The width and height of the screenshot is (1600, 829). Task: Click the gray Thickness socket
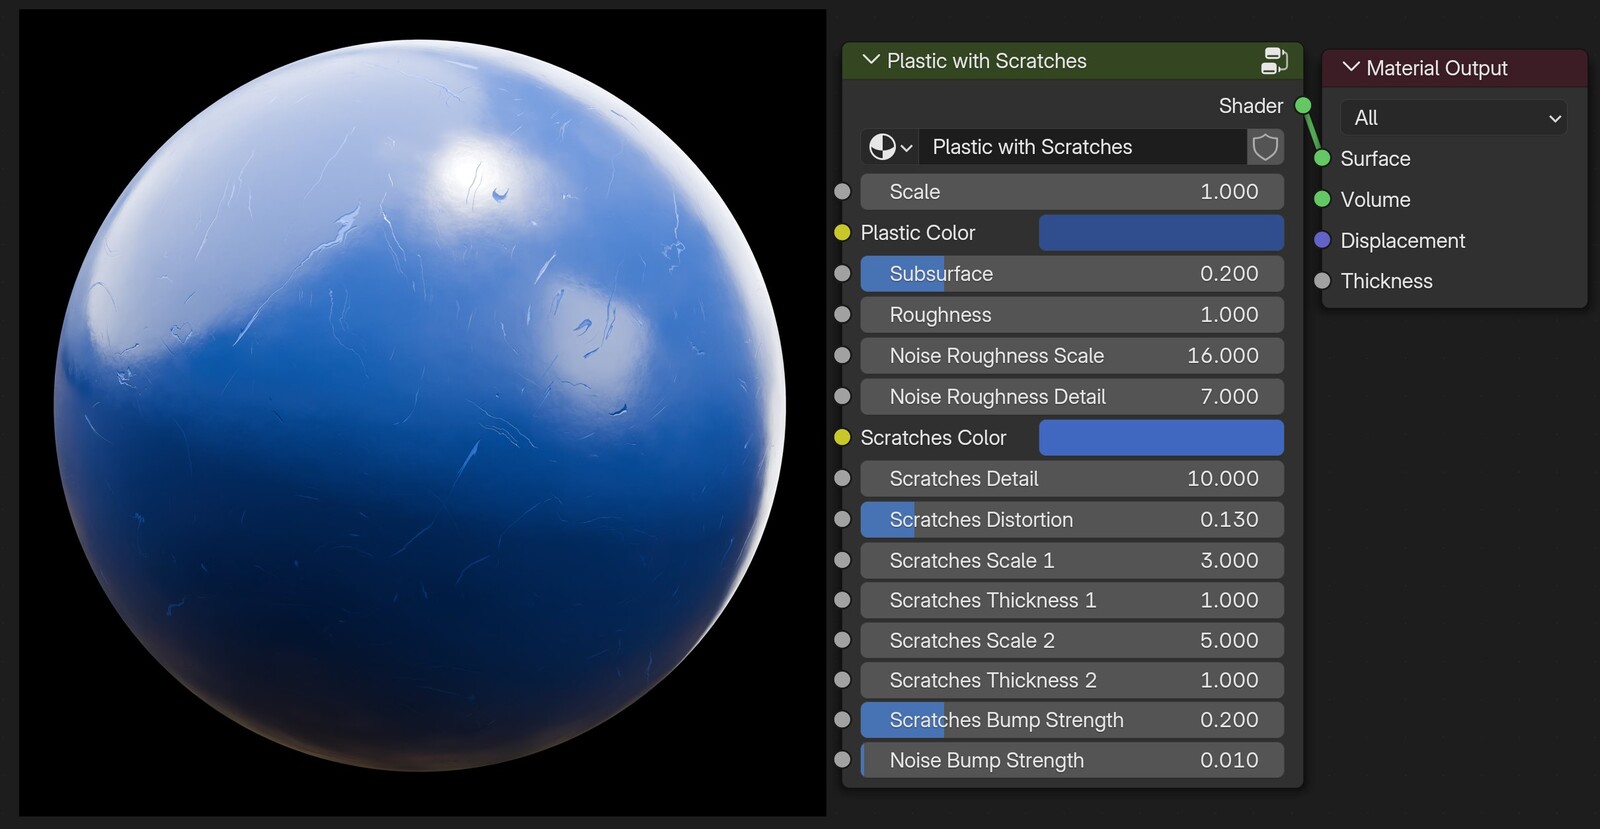coord(1322,281)
